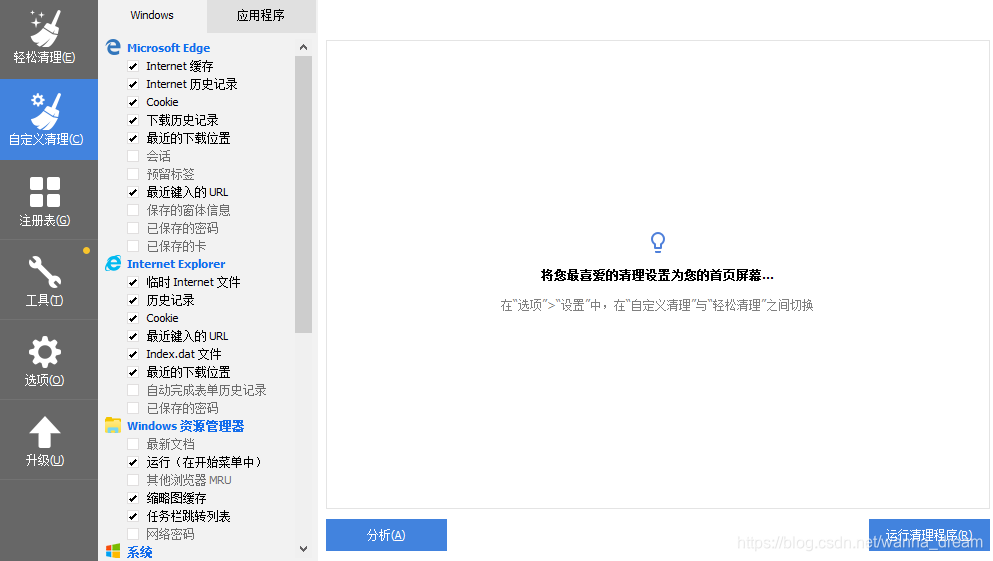Viewport: 993px width, 561px height.
Task: Click the cleaning list scrollbar thumb
Action: (x=303, y=194)
